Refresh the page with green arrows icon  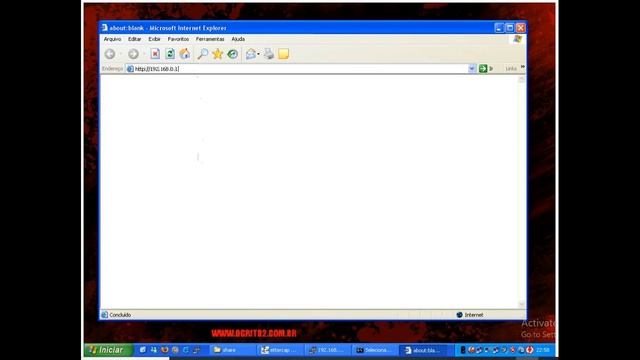click(x=170, y=54)
